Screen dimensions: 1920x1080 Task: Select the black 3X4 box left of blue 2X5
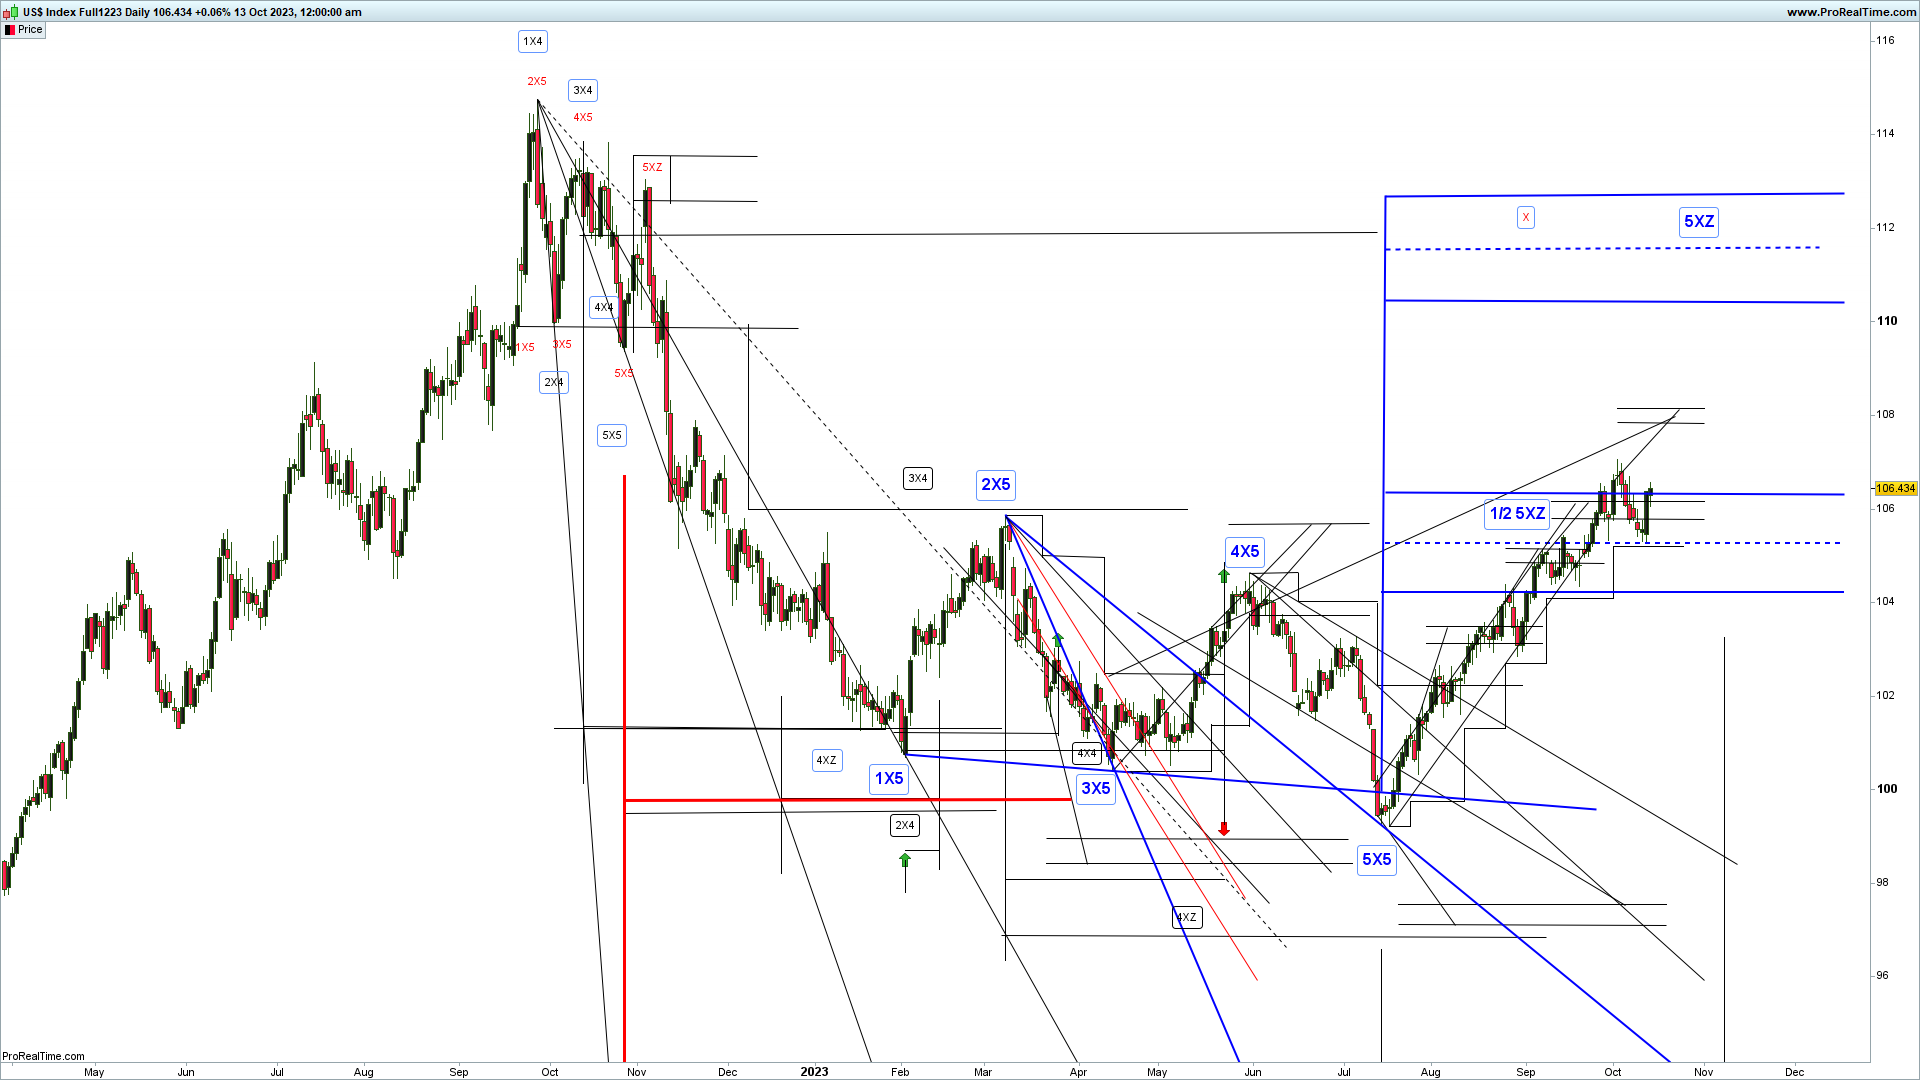point(918,478)
